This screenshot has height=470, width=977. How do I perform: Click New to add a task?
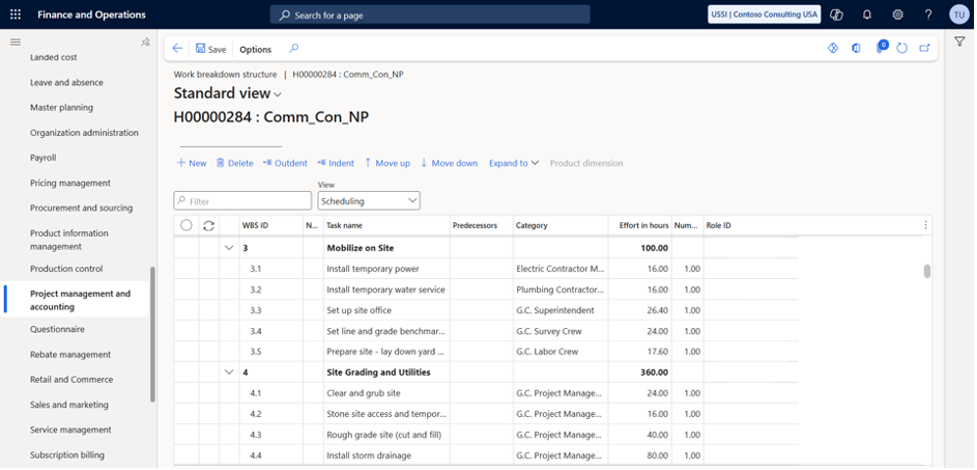[x=191, y=163]
